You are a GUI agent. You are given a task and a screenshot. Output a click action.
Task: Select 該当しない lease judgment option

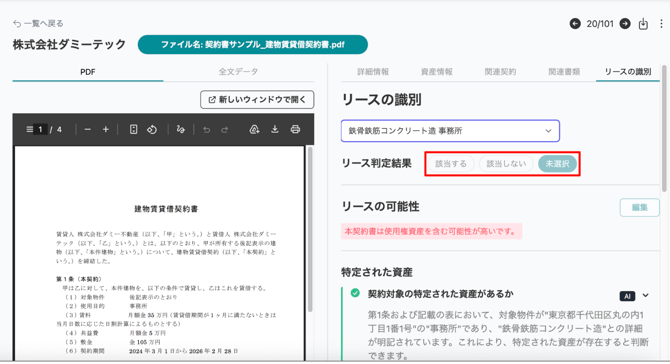[506, 164]
